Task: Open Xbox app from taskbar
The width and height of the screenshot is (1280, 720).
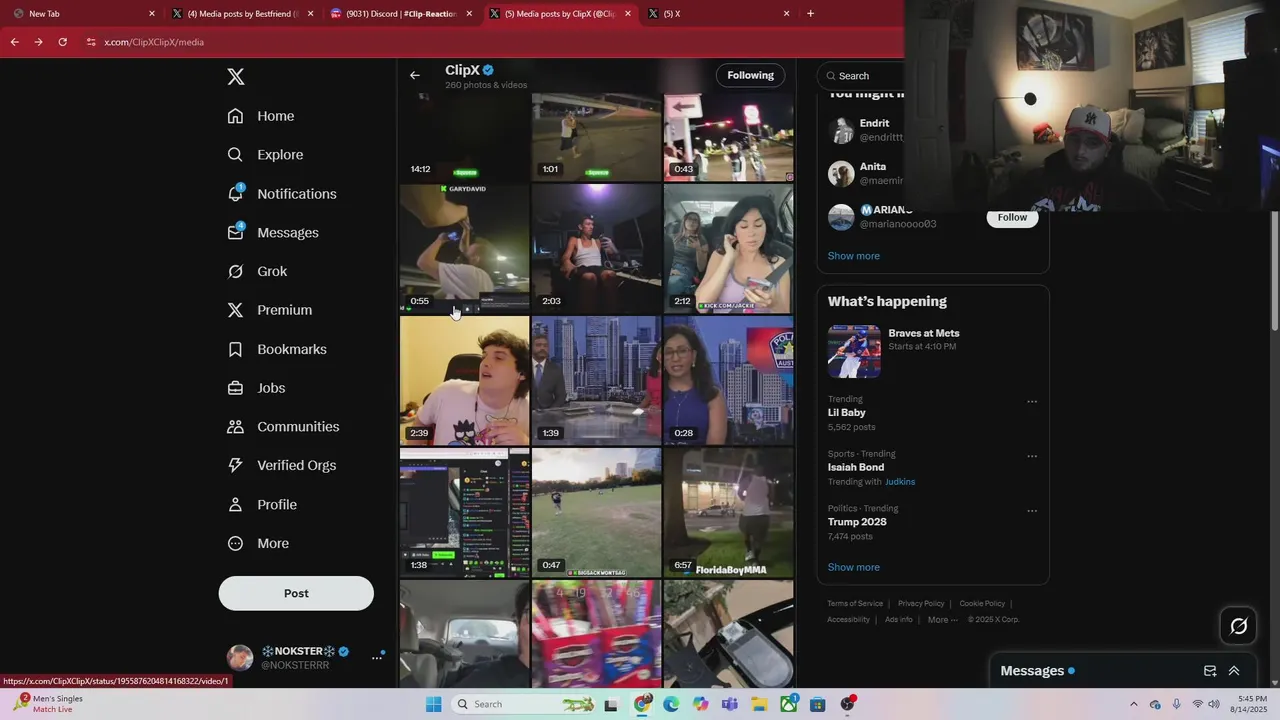Action: click(x=788, y=704)
